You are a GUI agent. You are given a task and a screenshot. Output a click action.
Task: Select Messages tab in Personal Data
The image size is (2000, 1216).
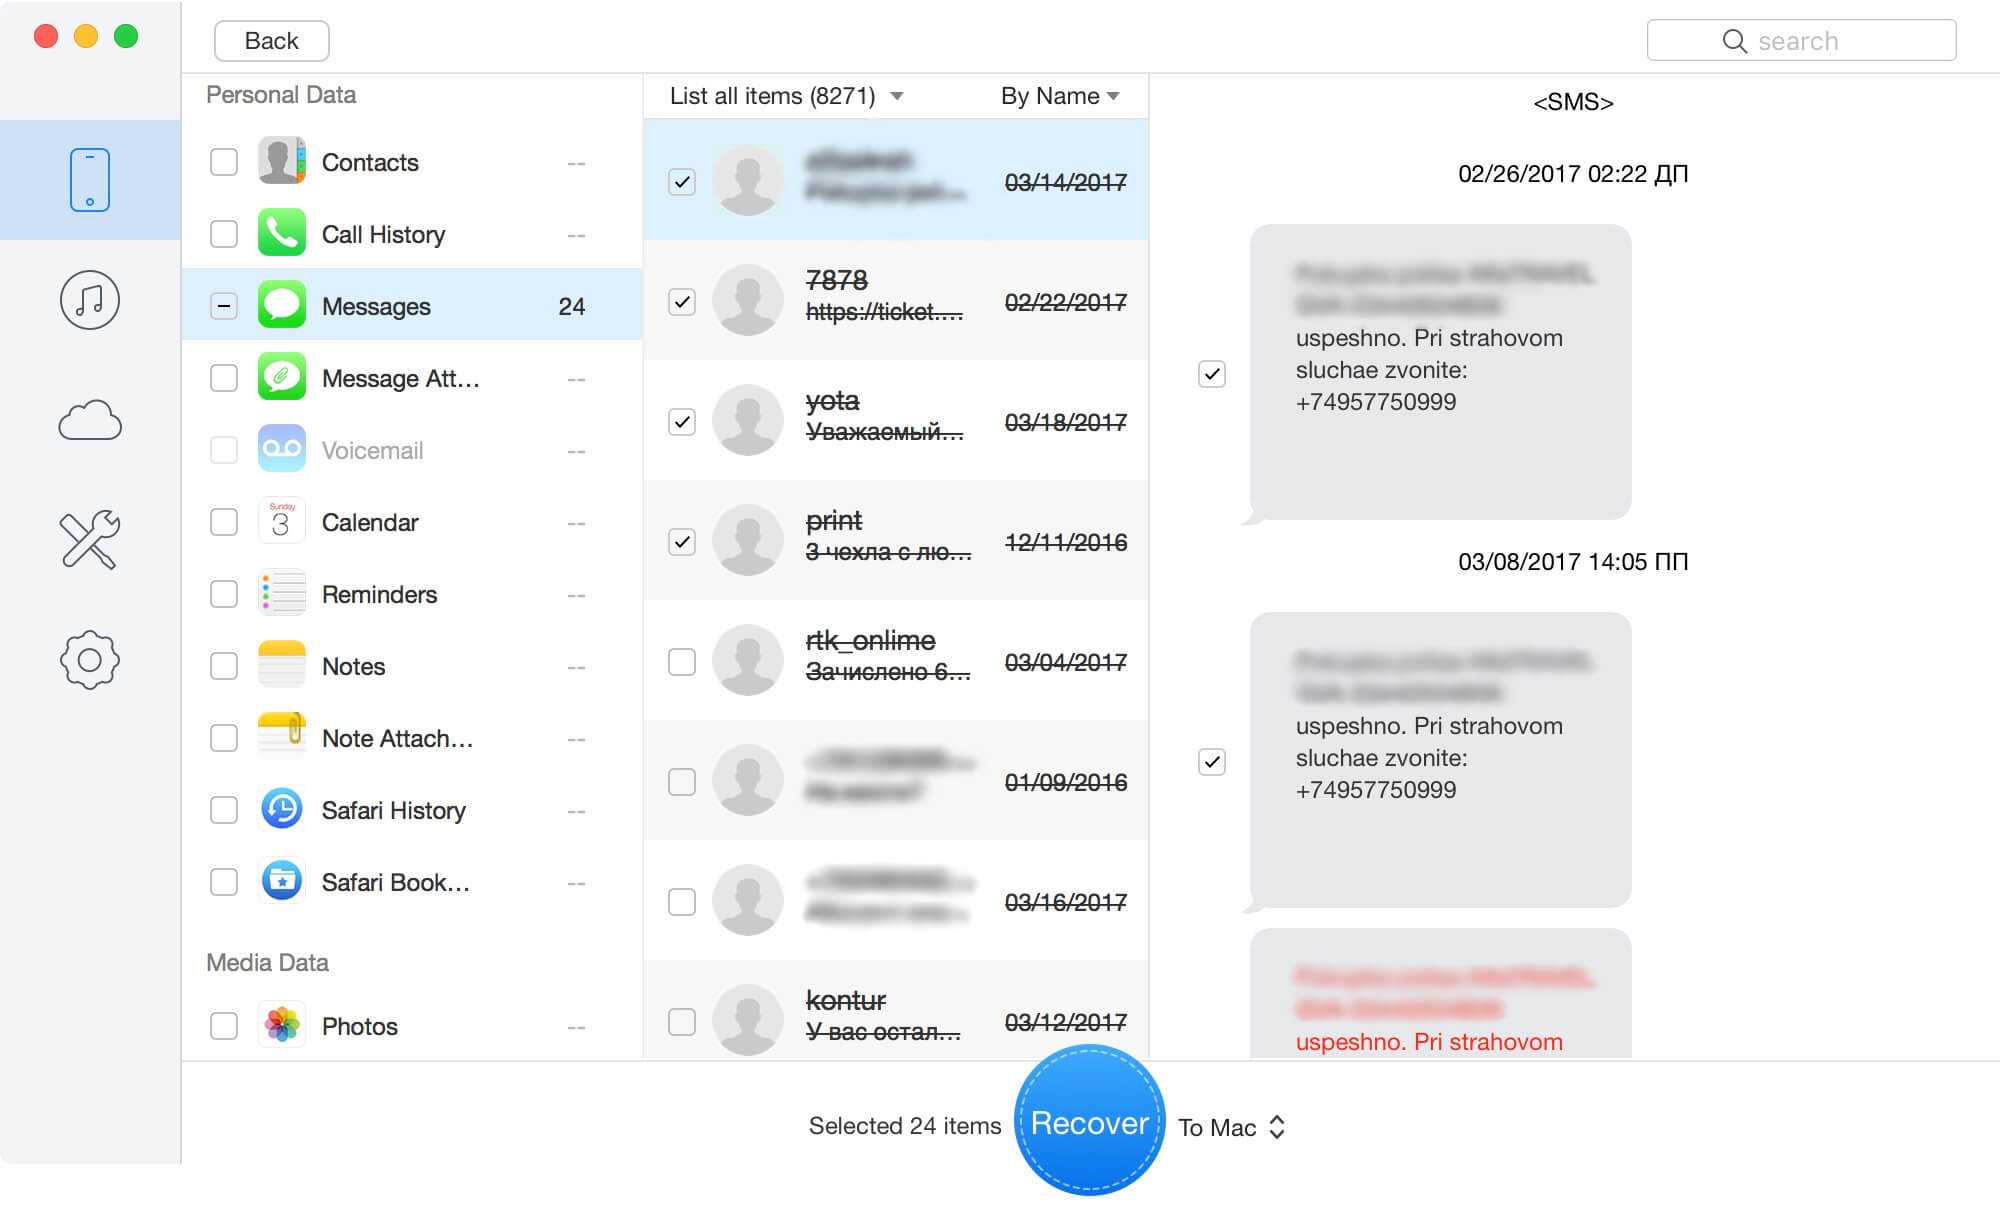click(376, 306)
